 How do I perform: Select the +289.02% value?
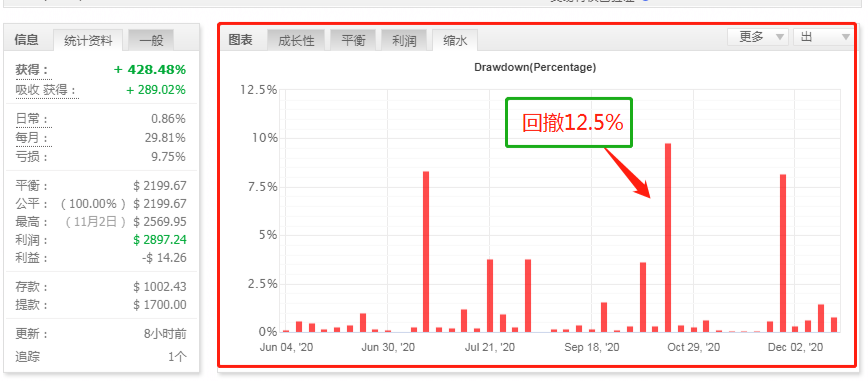[x=156, y=90]
